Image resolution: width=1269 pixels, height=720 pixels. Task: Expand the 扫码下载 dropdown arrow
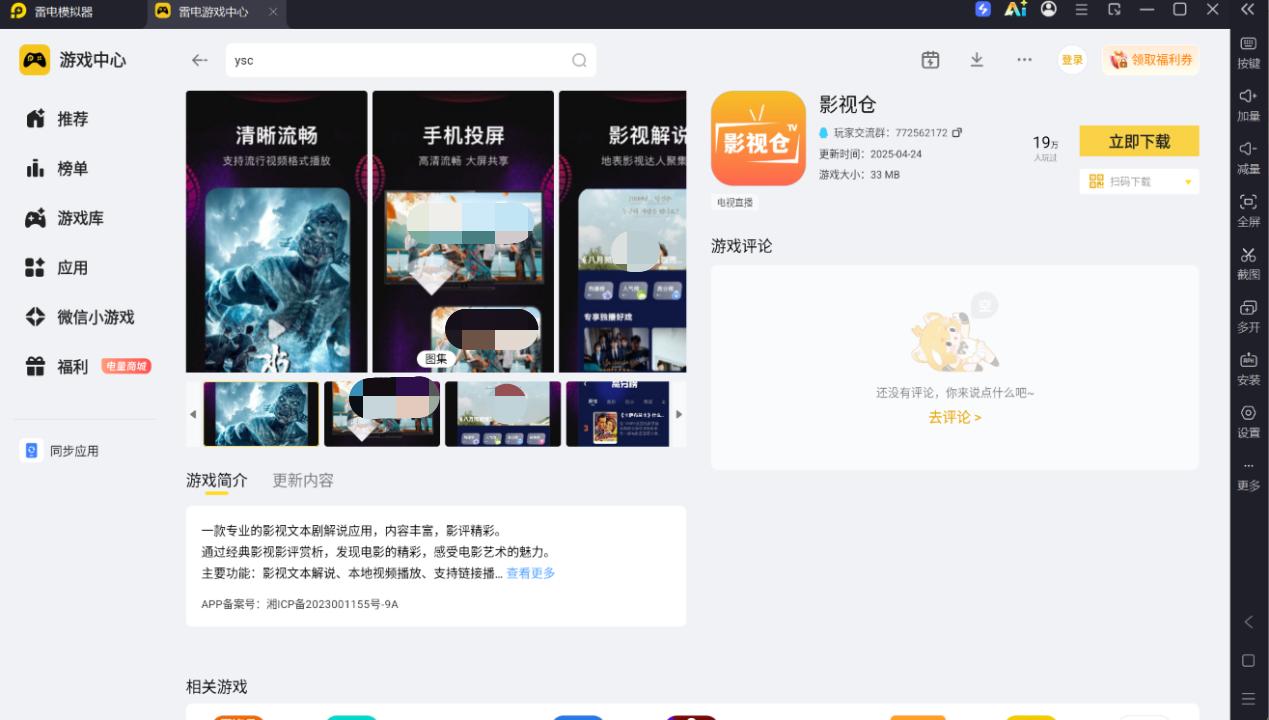1188,182
